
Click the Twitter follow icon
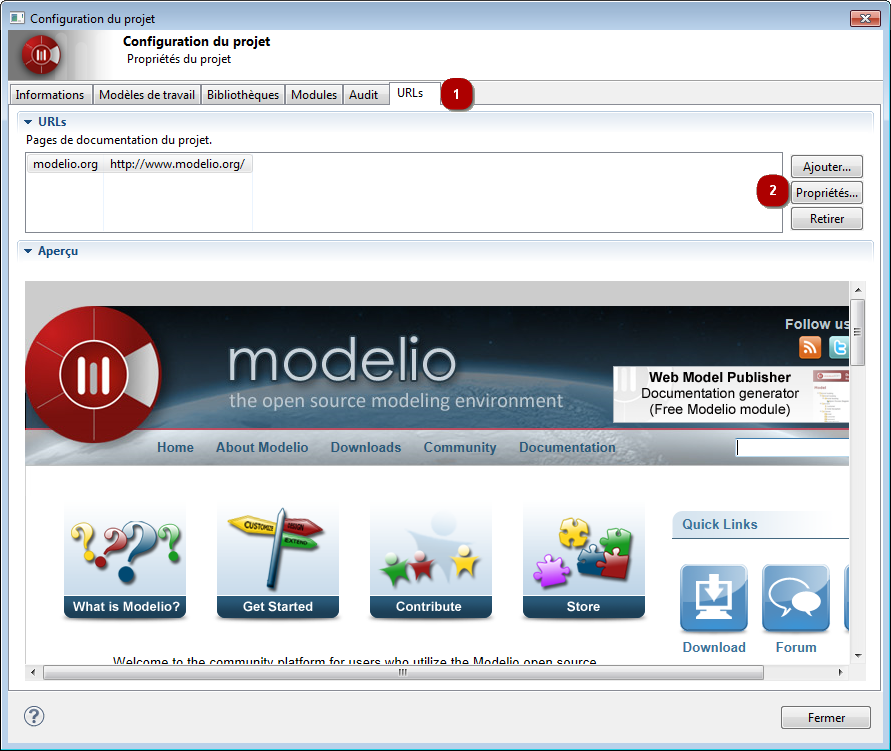click(839, 347)
